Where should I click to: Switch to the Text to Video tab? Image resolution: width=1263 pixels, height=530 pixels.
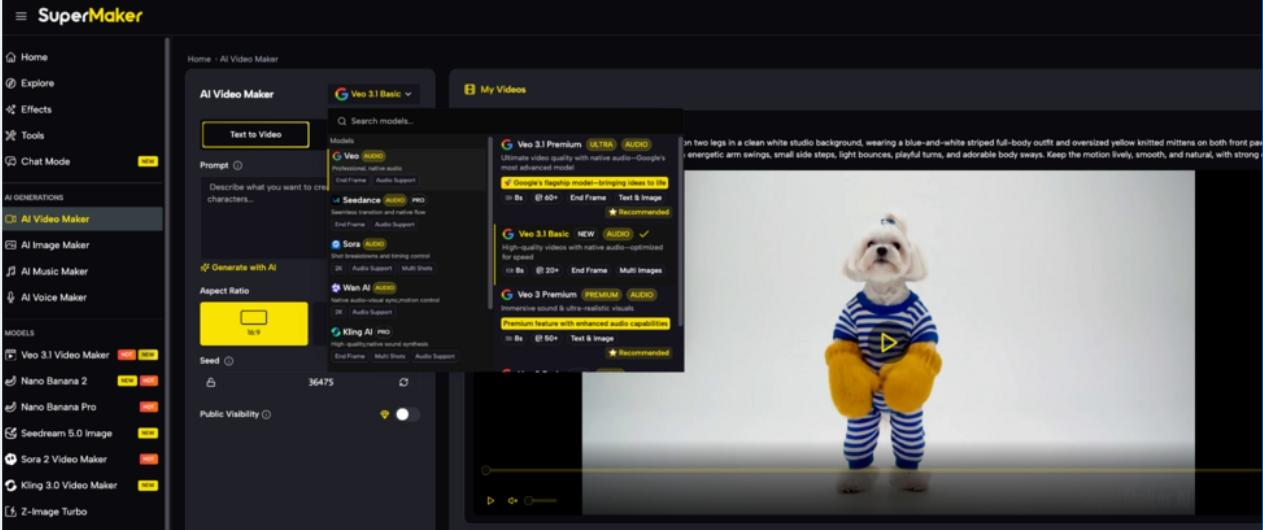pyautogui.click(x=255, y=134)
